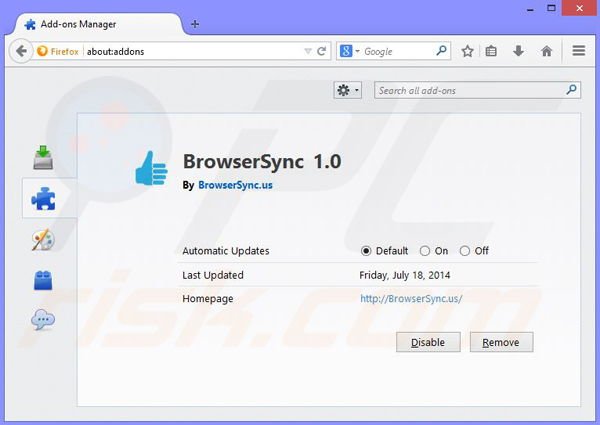Open the Plugins lego brick category

tap(43, 280)
